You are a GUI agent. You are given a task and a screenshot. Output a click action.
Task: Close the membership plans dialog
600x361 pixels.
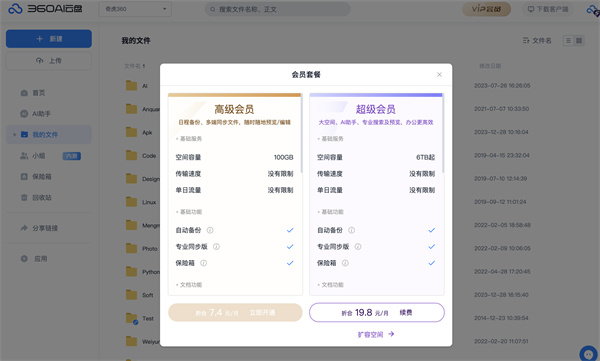[x=439, y=75]
